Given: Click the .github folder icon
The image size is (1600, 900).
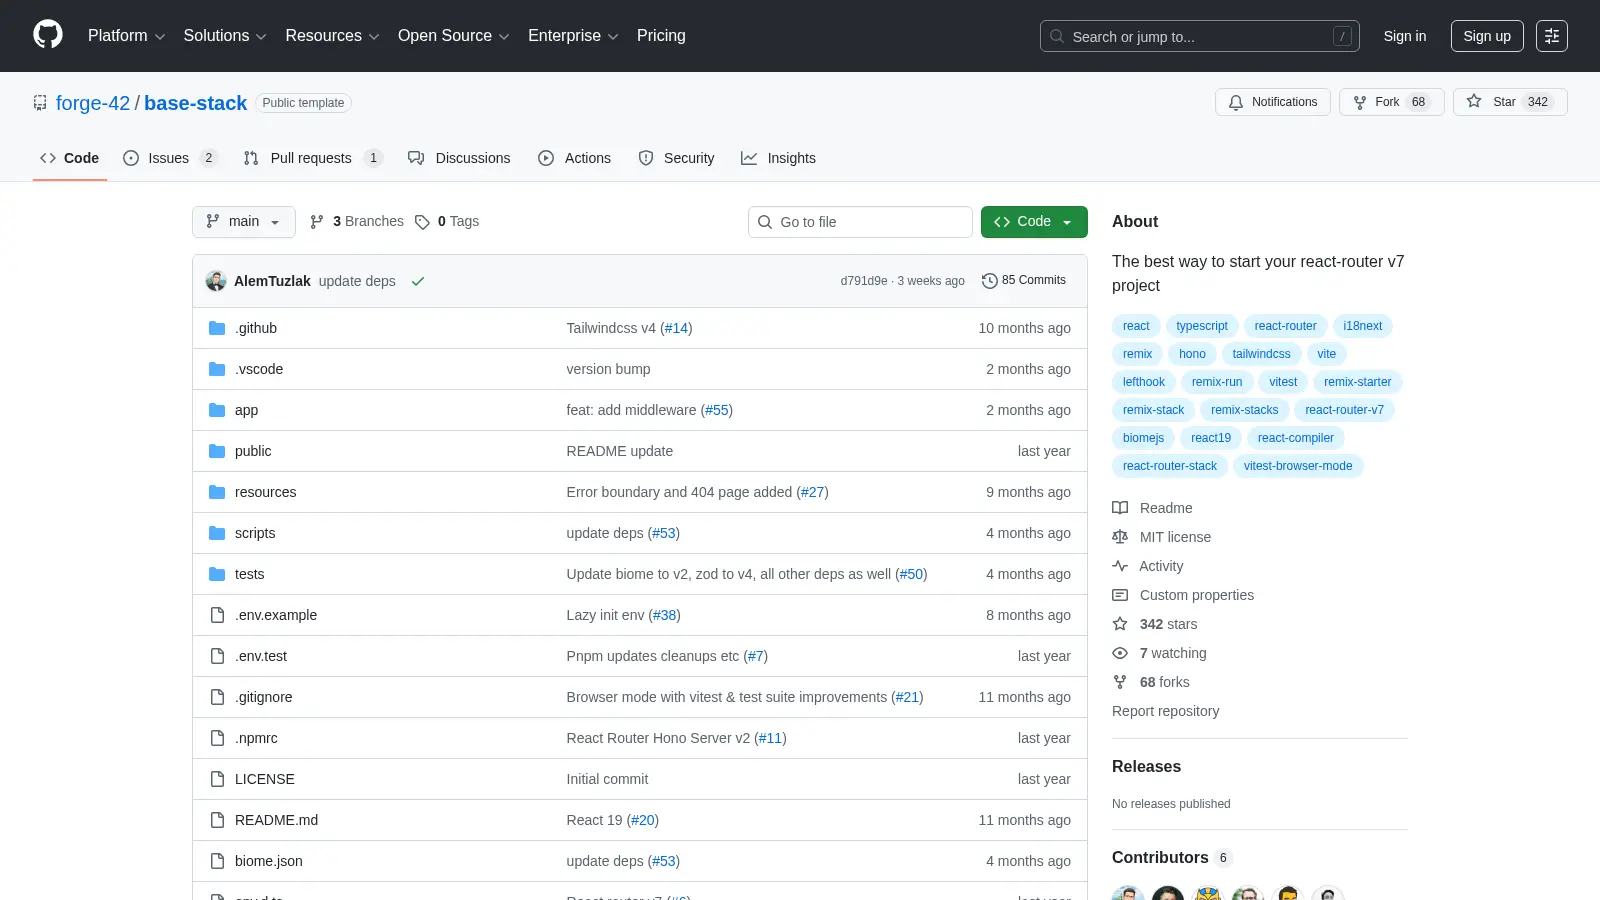Looking at the screenshot, I should click(217, 328).
